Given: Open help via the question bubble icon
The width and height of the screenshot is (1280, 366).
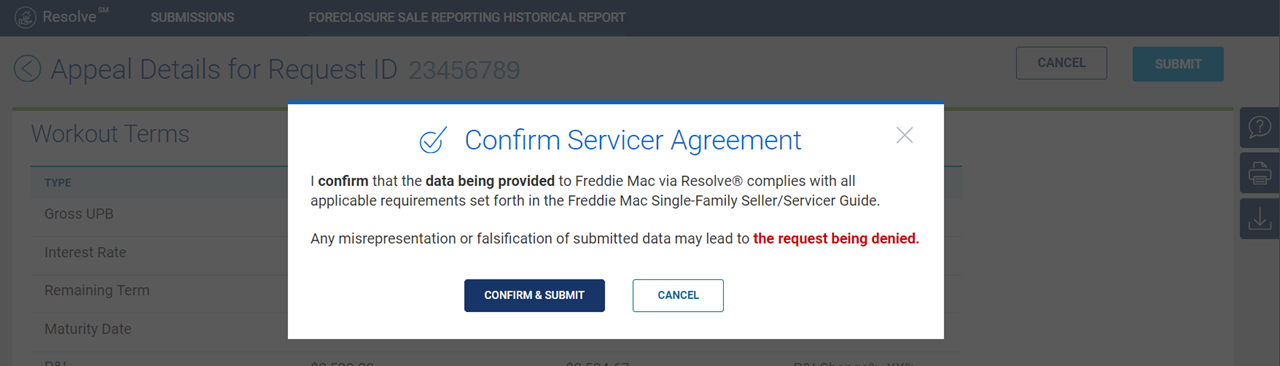Looking at the screenshot, I should point(1260,127).
